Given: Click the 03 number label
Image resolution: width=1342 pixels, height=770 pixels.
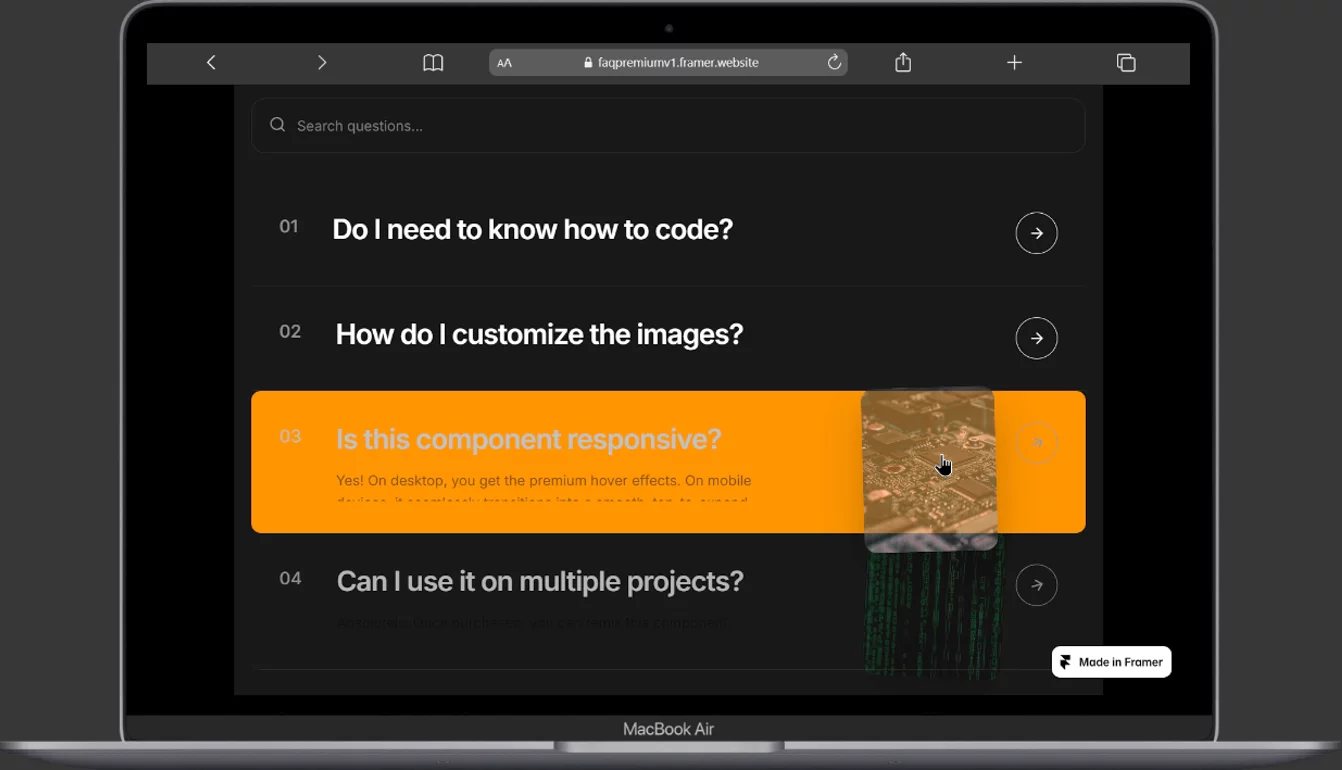Looking at the screenshot, I should [x=290, y=437].
